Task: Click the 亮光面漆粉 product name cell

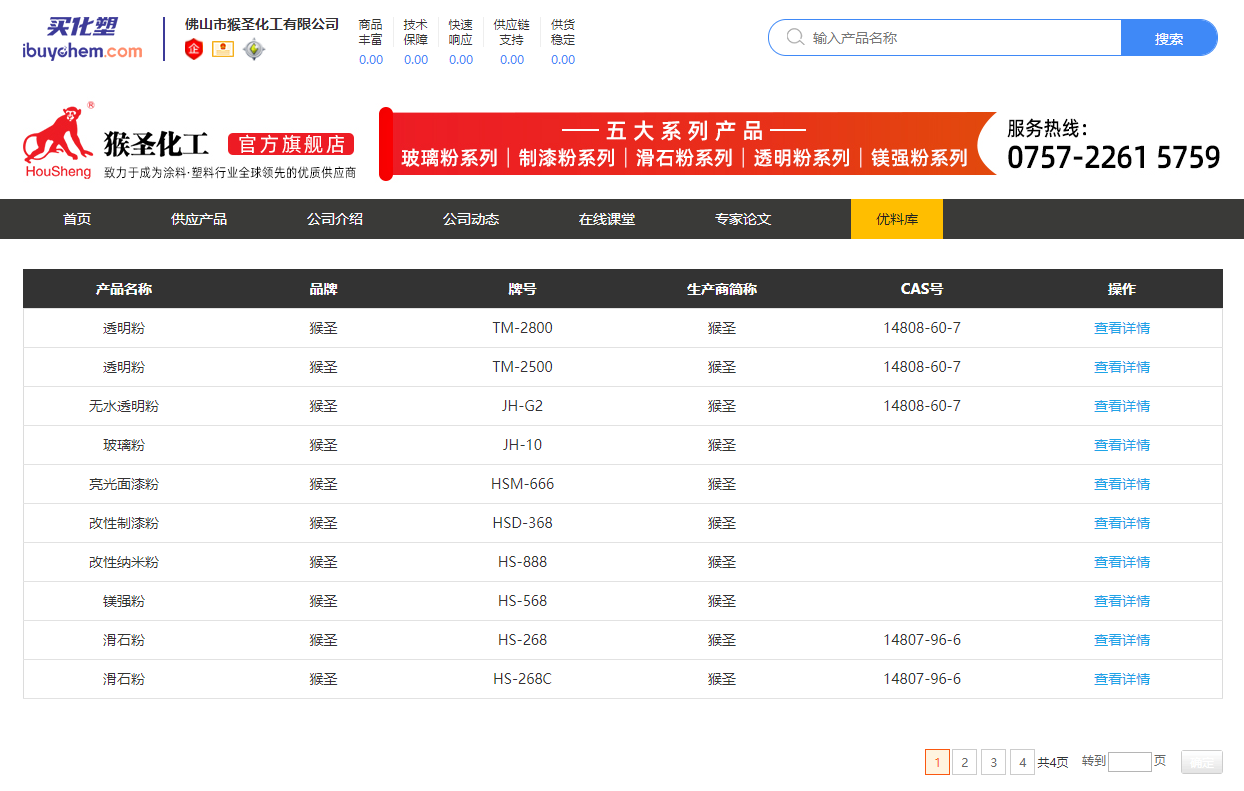Action: click(124, 484)
